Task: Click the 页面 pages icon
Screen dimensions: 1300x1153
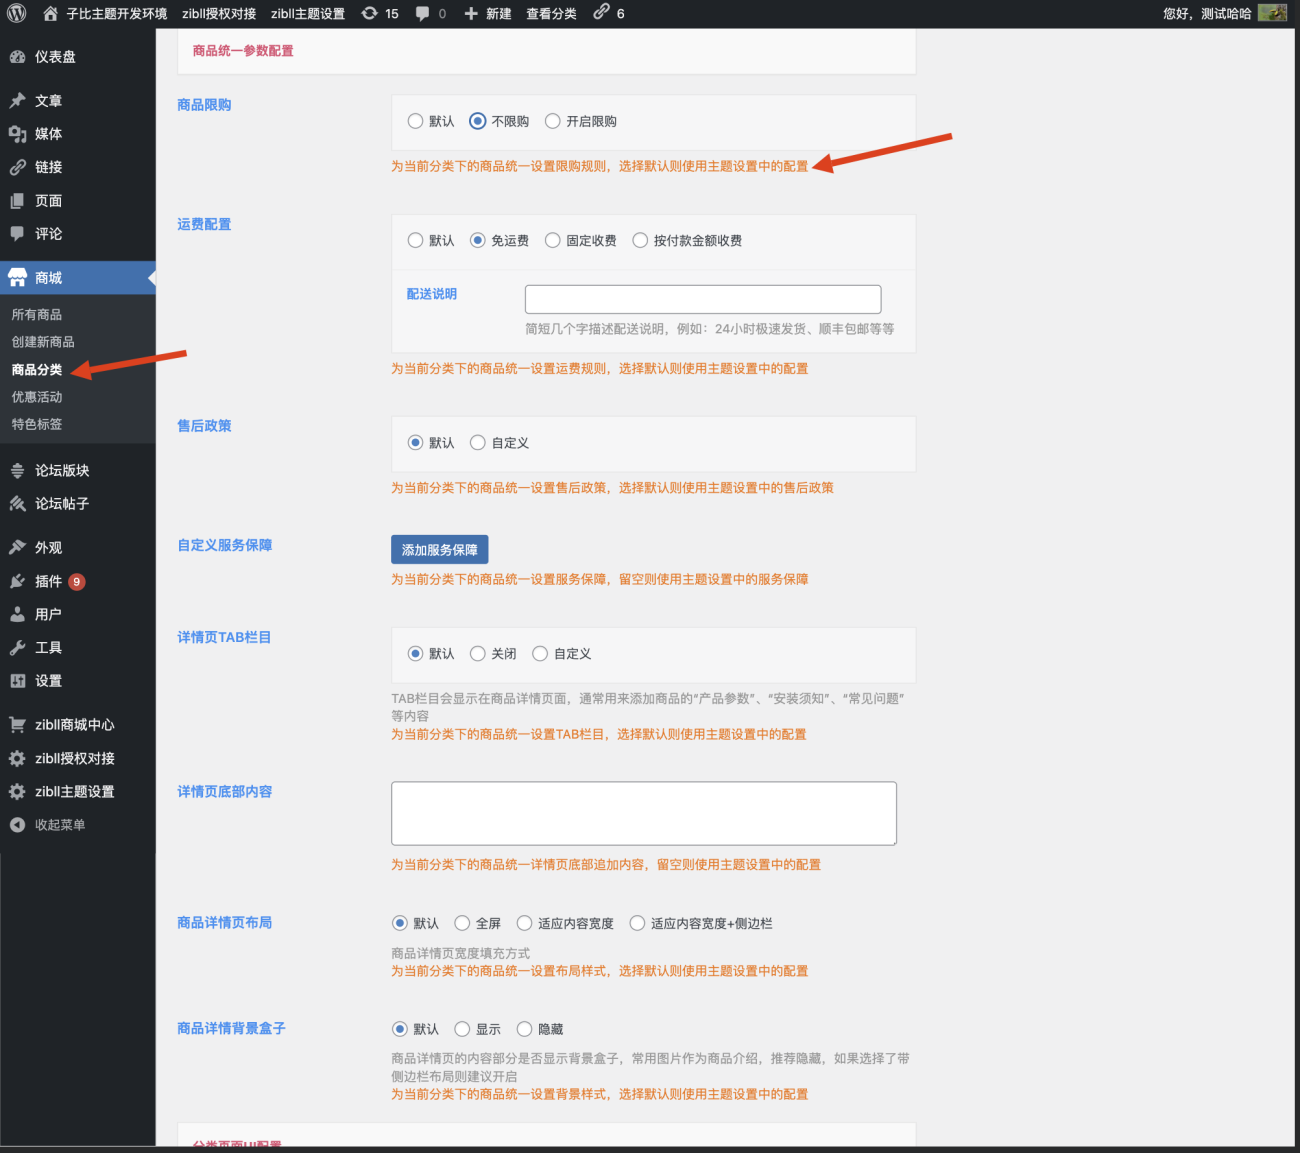Action: point(17,201)
